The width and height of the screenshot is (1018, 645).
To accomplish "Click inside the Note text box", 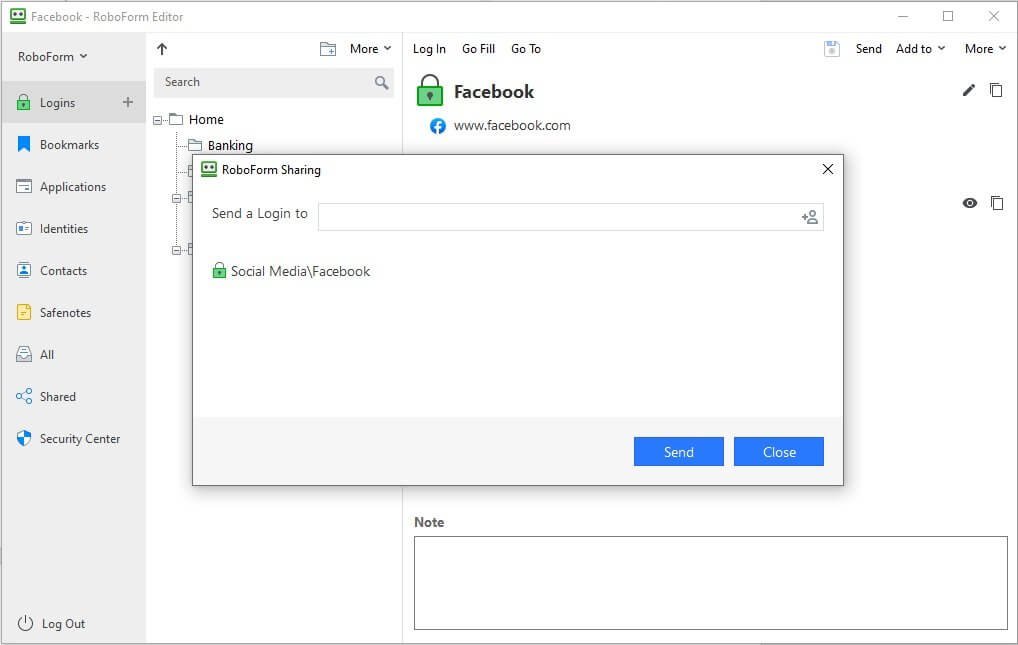I will (x=710, y=583).
